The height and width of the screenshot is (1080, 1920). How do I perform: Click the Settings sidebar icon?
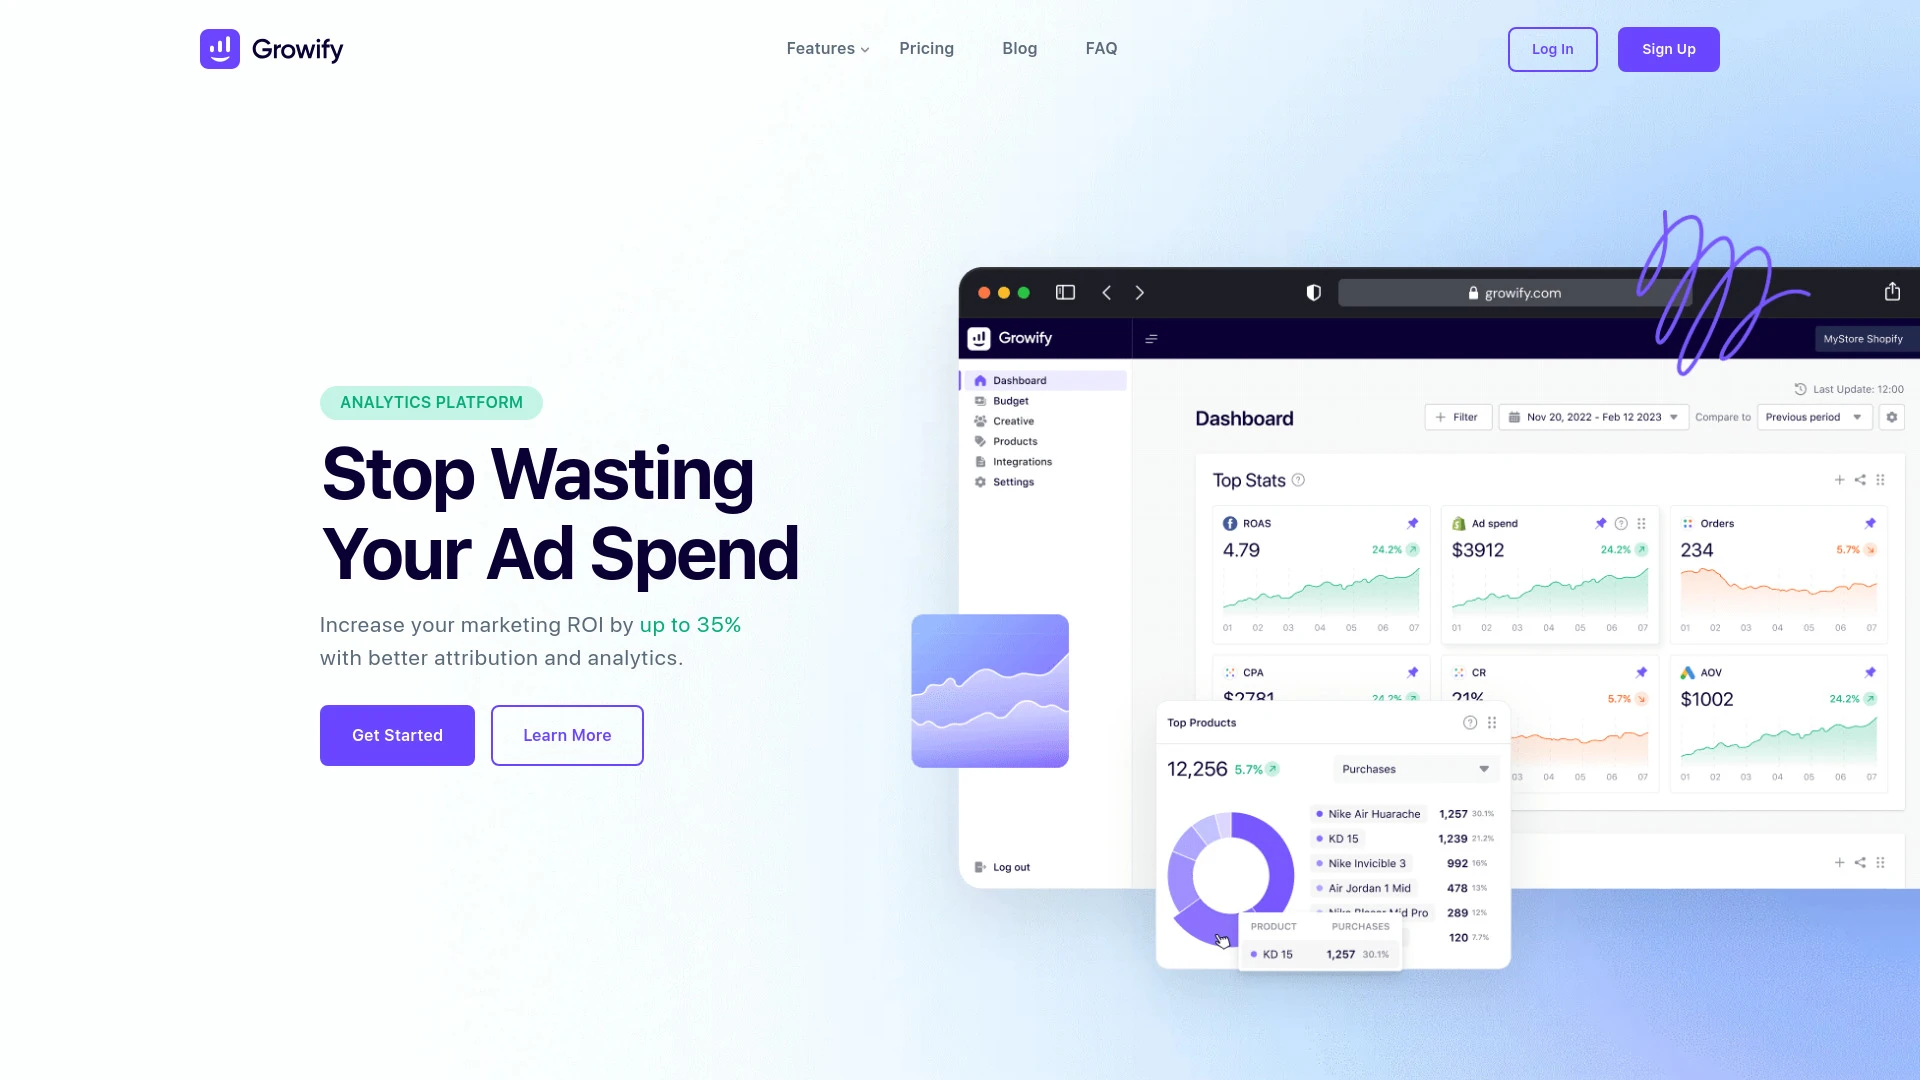coord(980,481)
